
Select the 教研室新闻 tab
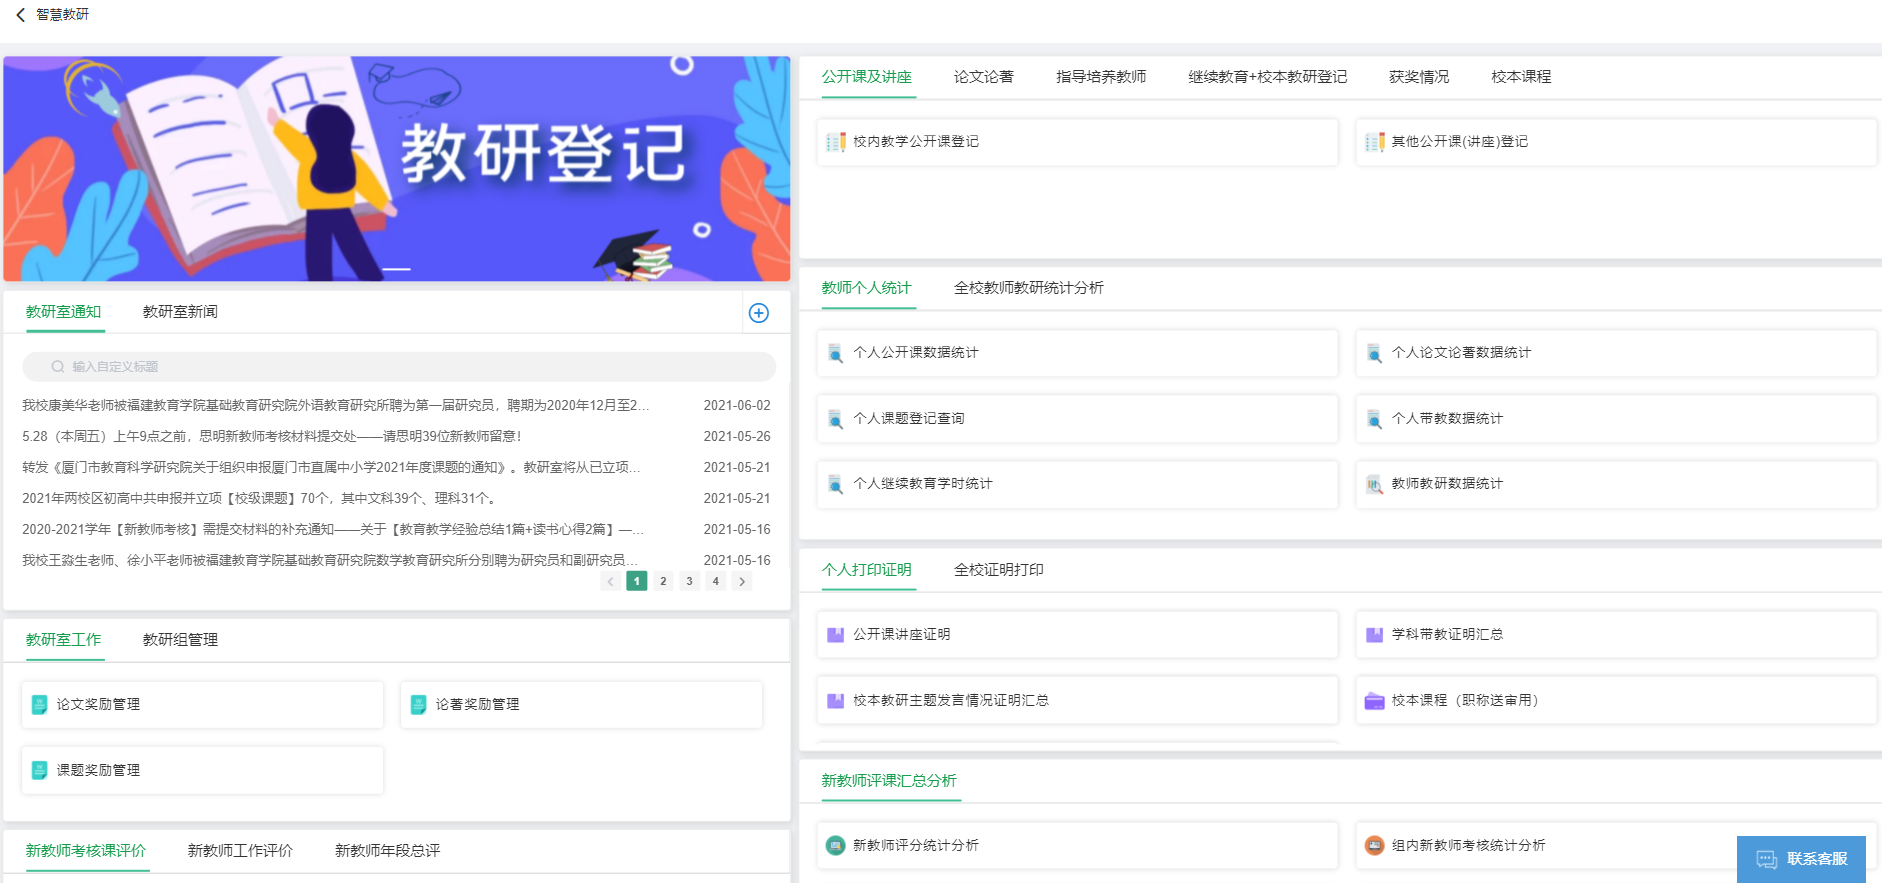[x=180, y=312]
